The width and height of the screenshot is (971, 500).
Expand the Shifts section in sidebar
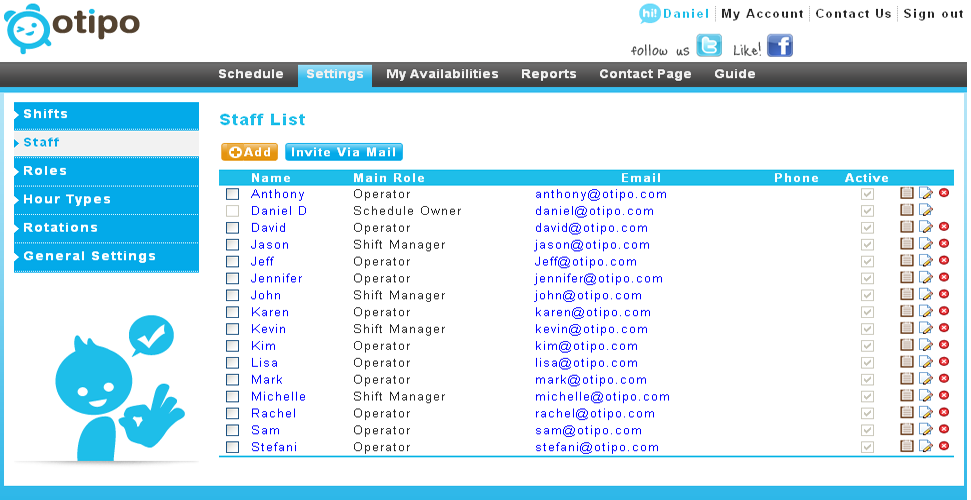[x=106, y=114]
